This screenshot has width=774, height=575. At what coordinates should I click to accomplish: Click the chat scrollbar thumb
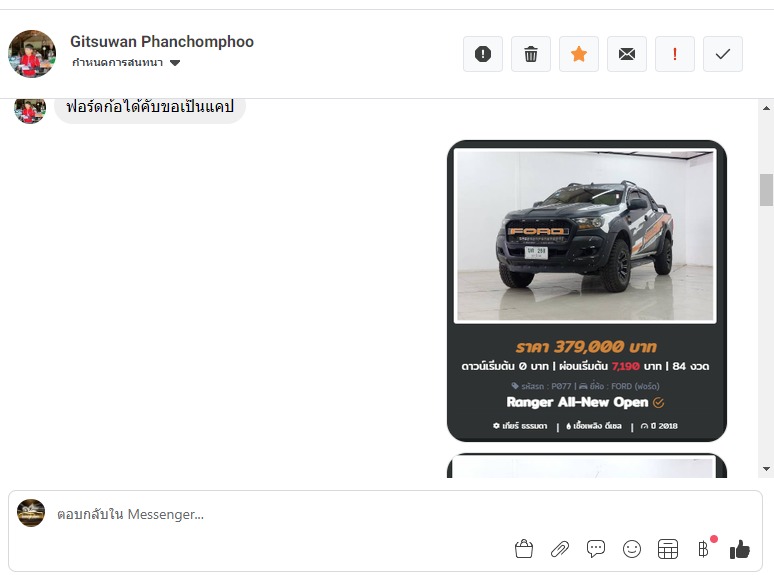pyautogui.click(x=766, y=190)
